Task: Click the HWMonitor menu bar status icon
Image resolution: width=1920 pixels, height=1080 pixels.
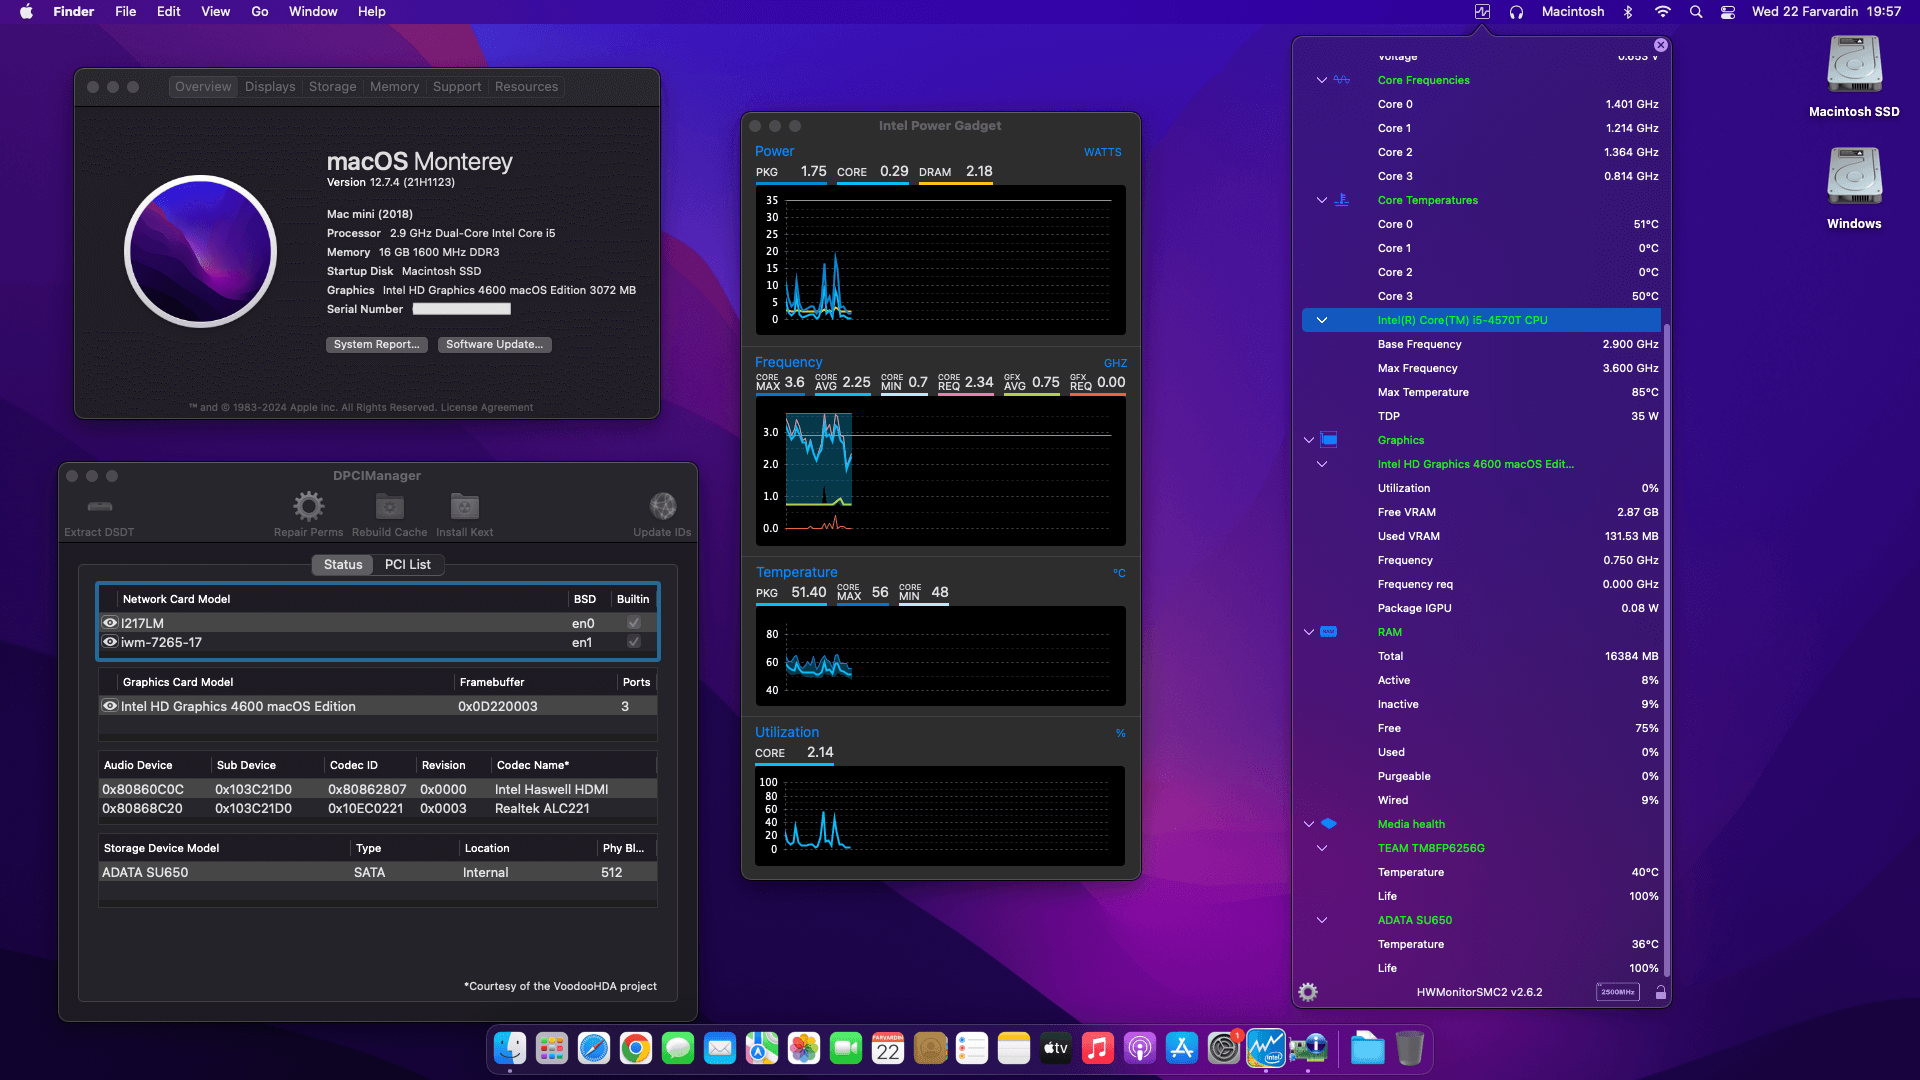Action: coord(1482,12)
